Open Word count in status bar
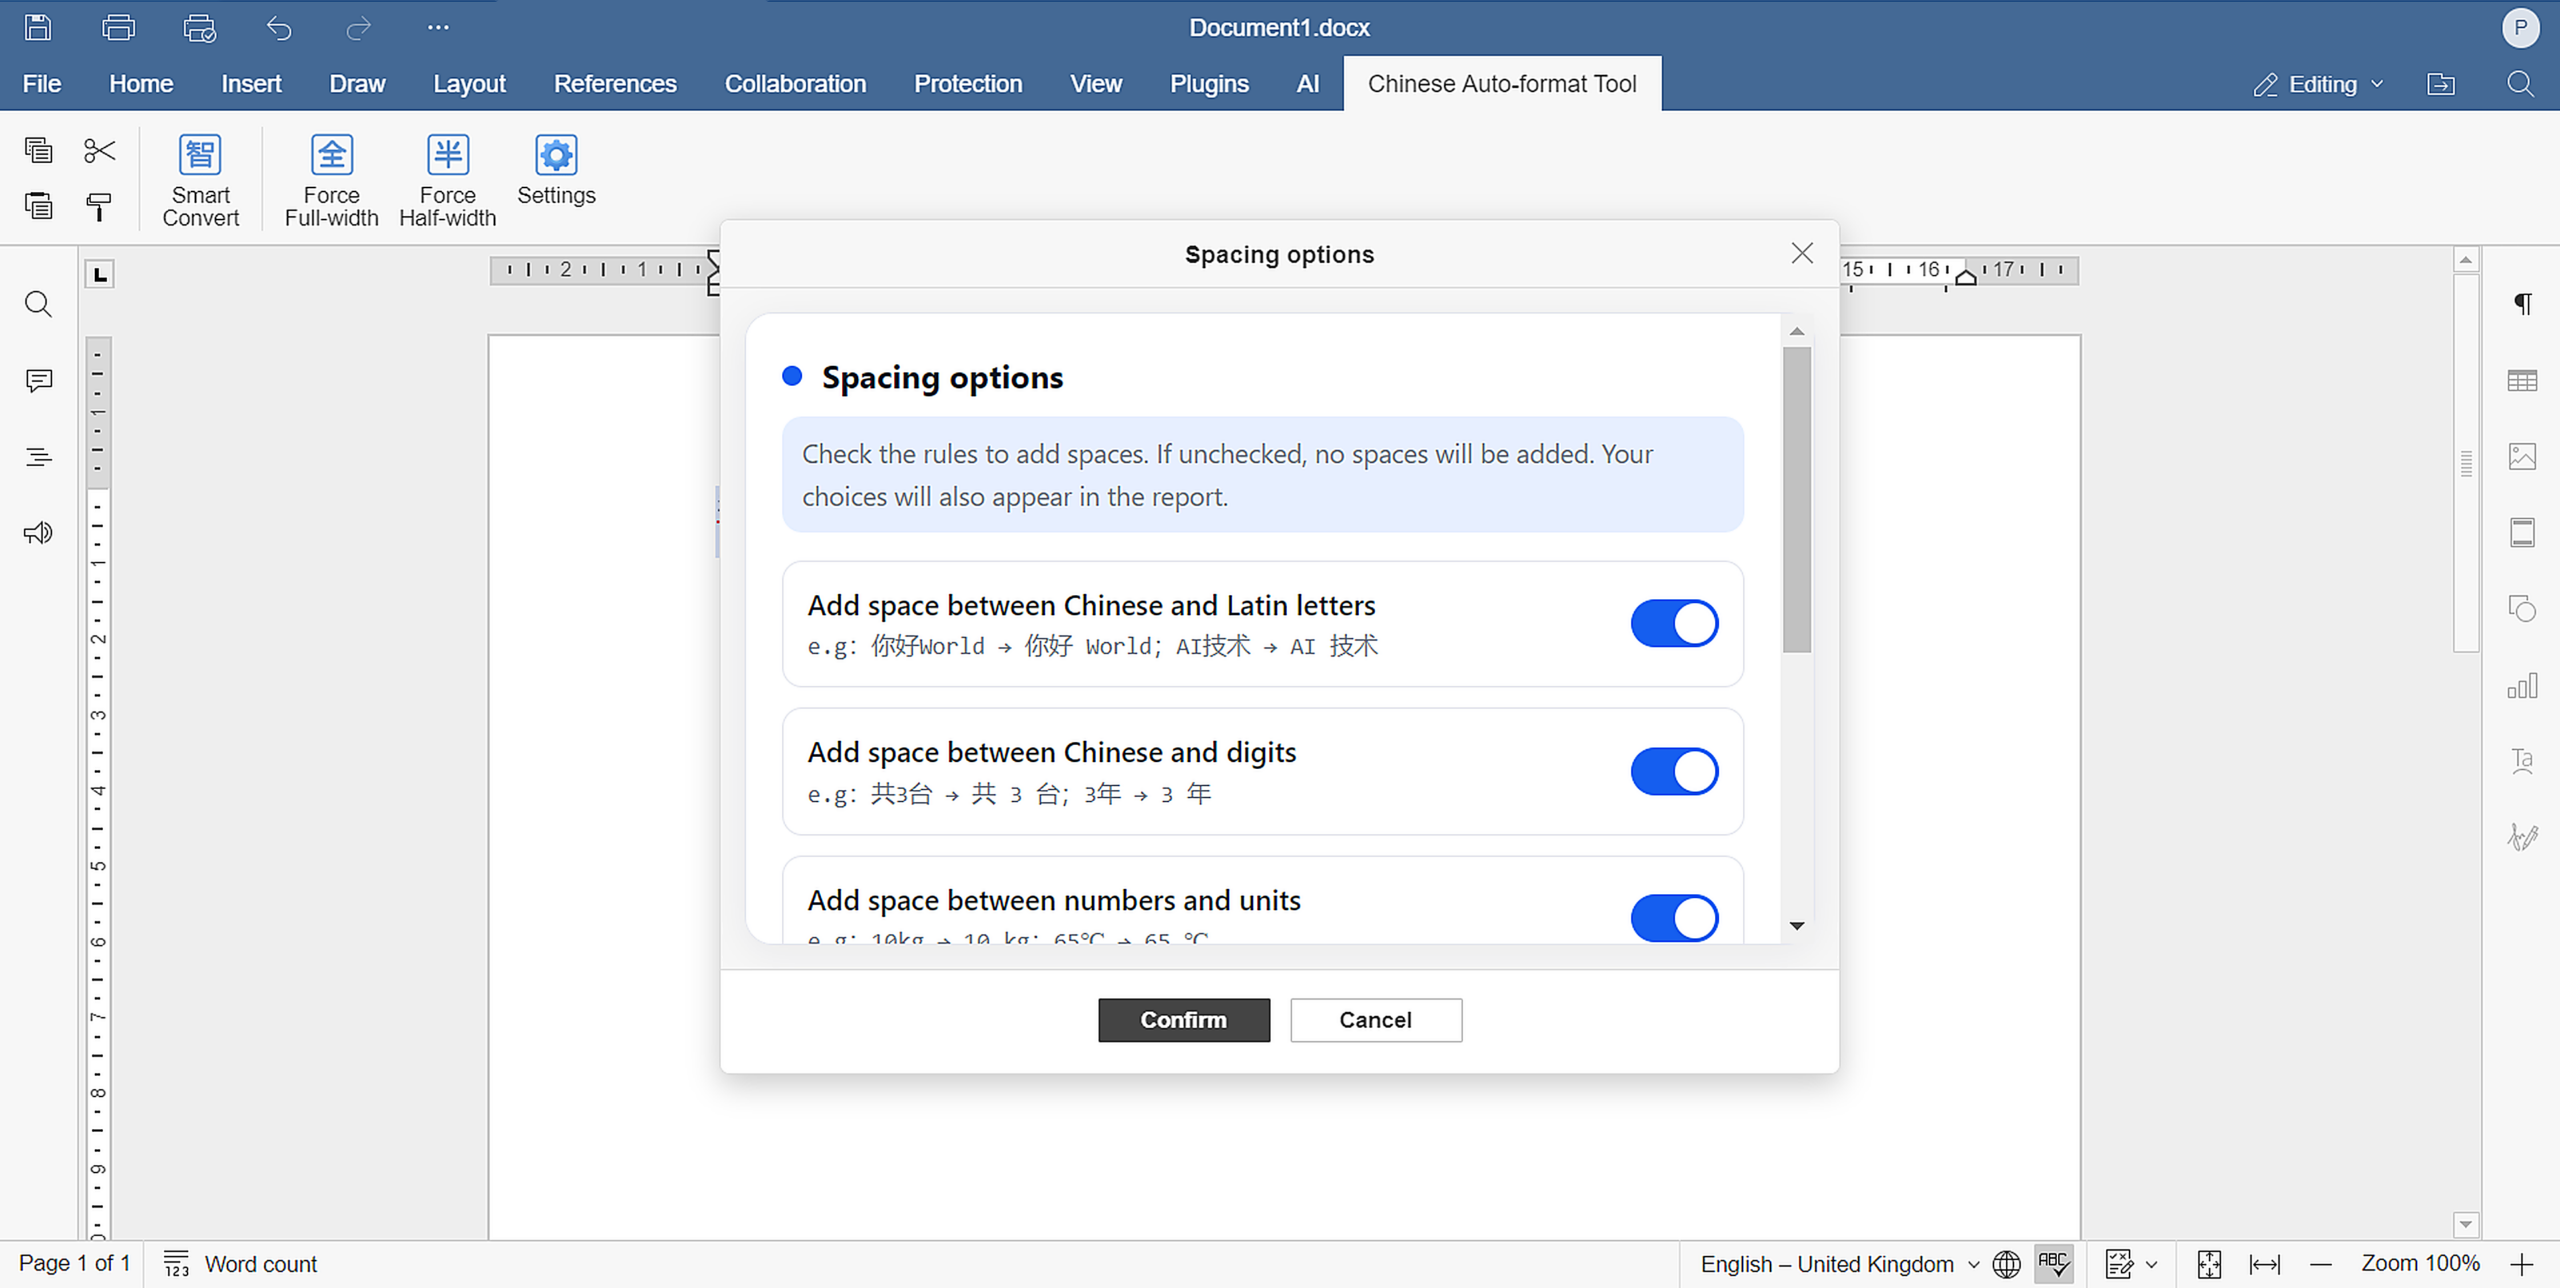 pos(240,1264)
